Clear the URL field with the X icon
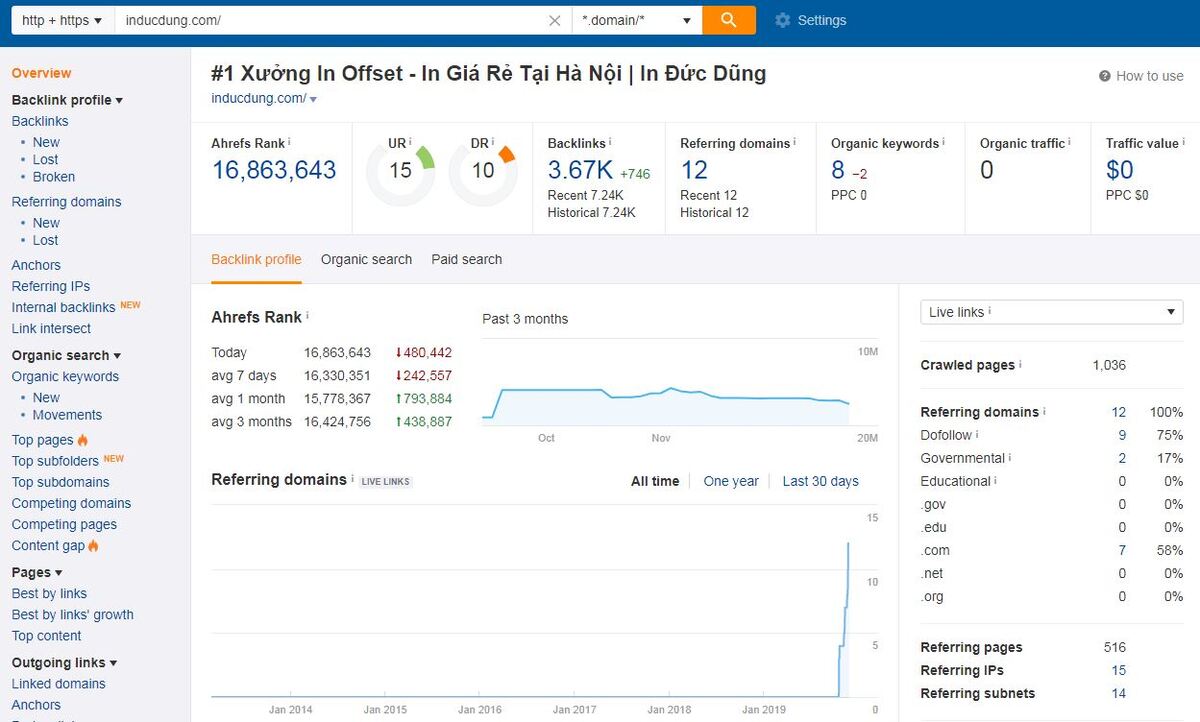This screenshot has width=1200, height=722. pyautogui.click(x=555, y=20)
